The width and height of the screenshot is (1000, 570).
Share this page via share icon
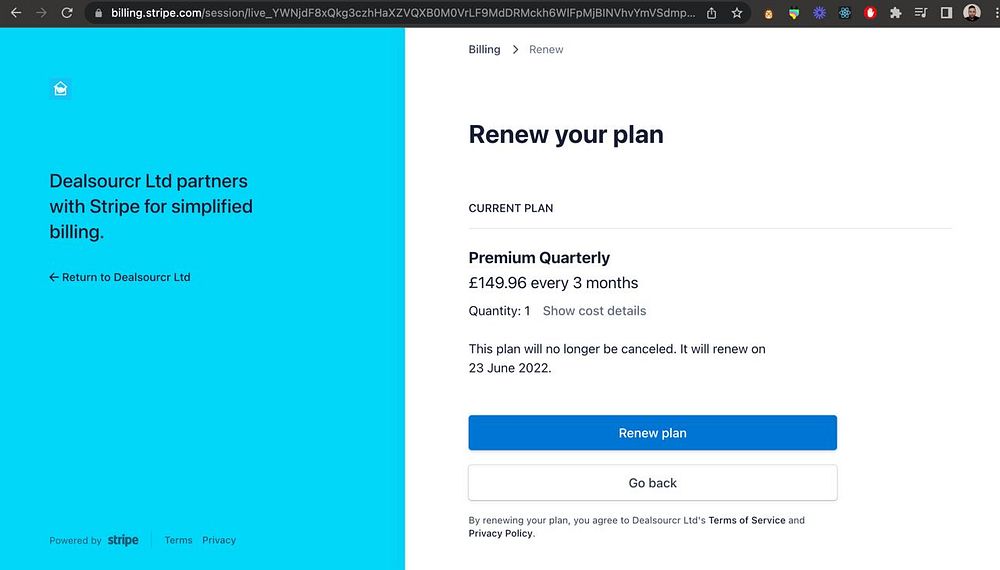[711, 13]
